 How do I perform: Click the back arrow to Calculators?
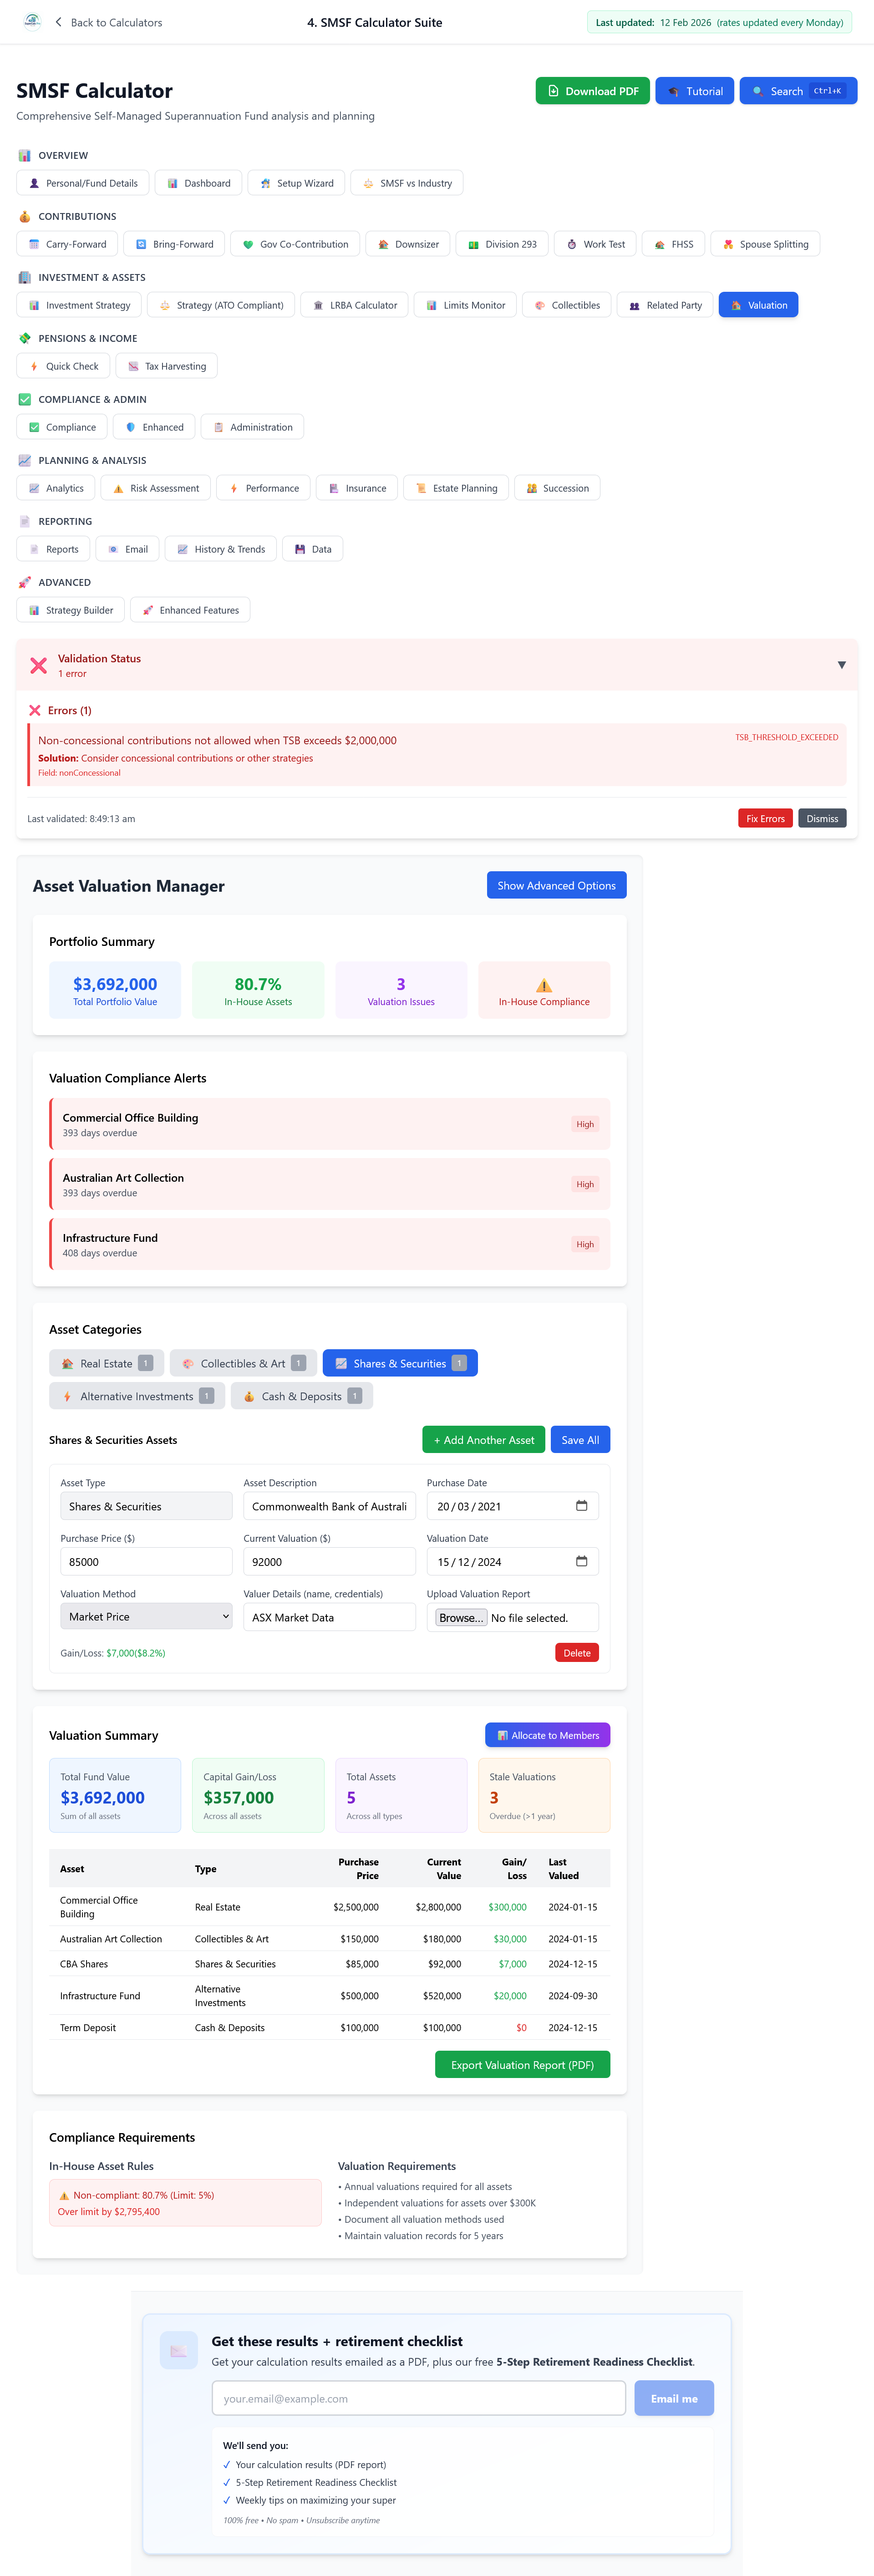point(58,22)
